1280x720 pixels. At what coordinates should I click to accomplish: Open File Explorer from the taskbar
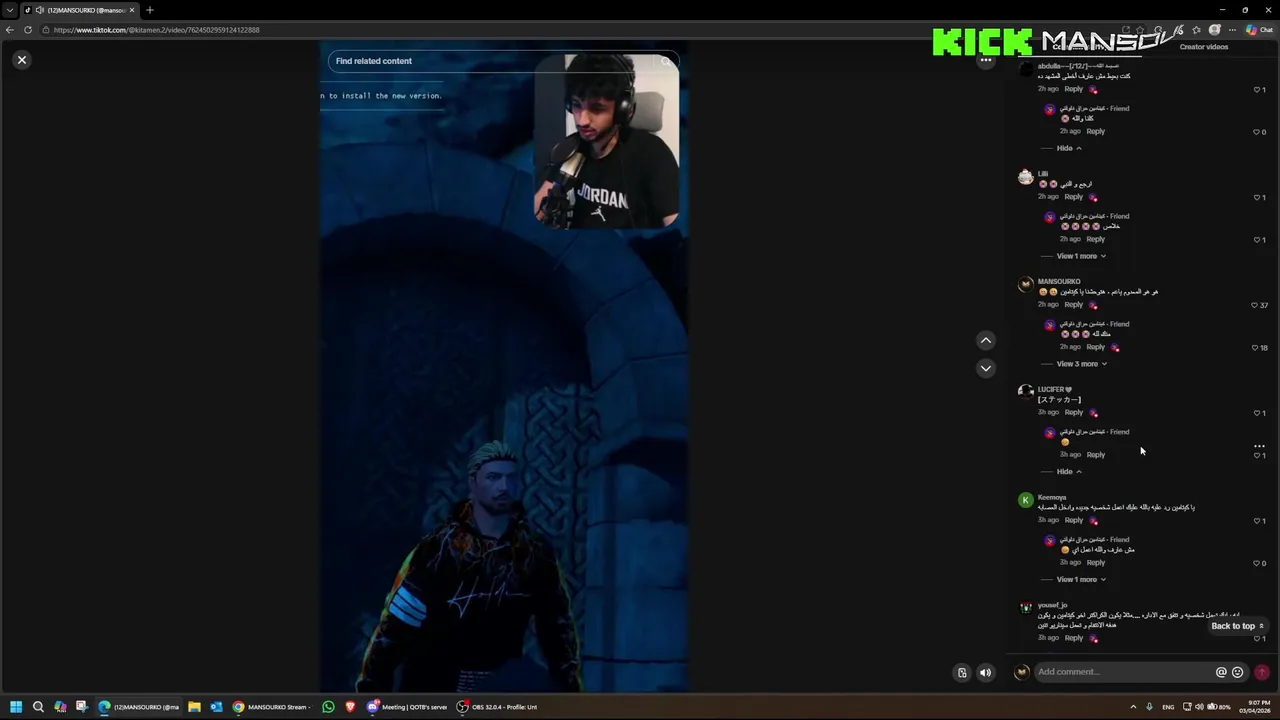(x=194, y=707)
